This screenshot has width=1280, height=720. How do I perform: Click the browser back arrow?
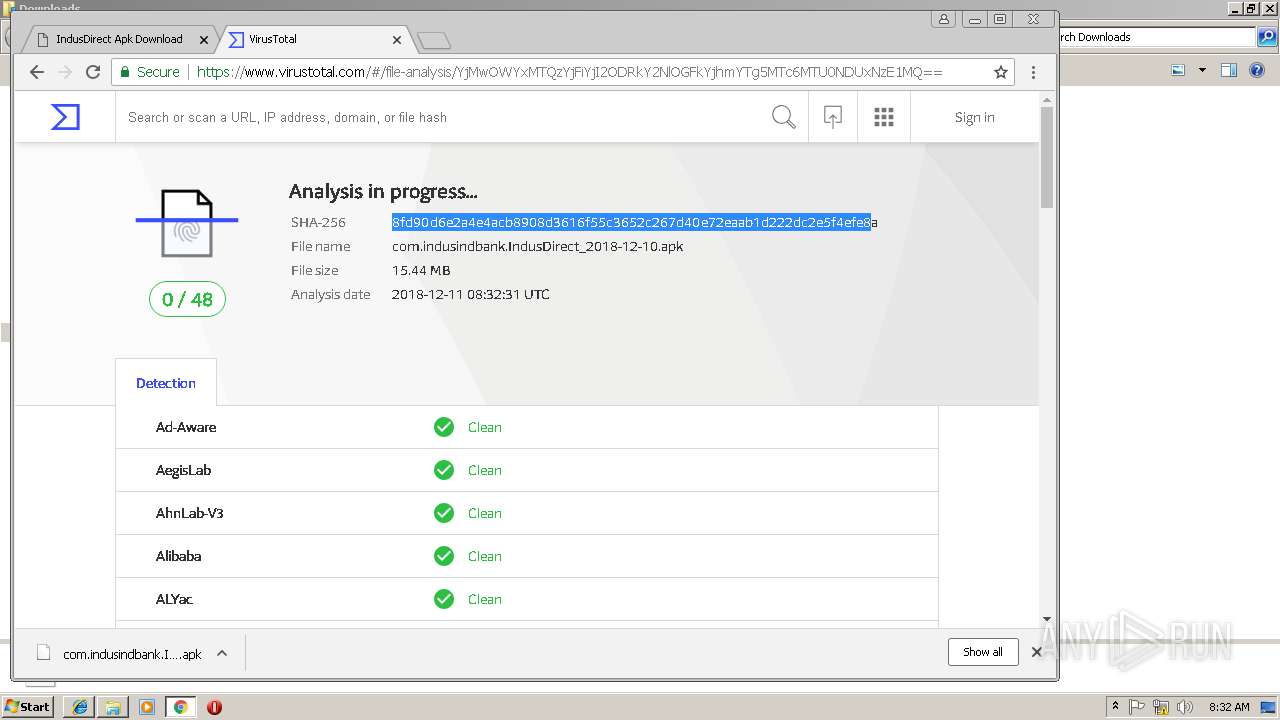pos(37,72)
